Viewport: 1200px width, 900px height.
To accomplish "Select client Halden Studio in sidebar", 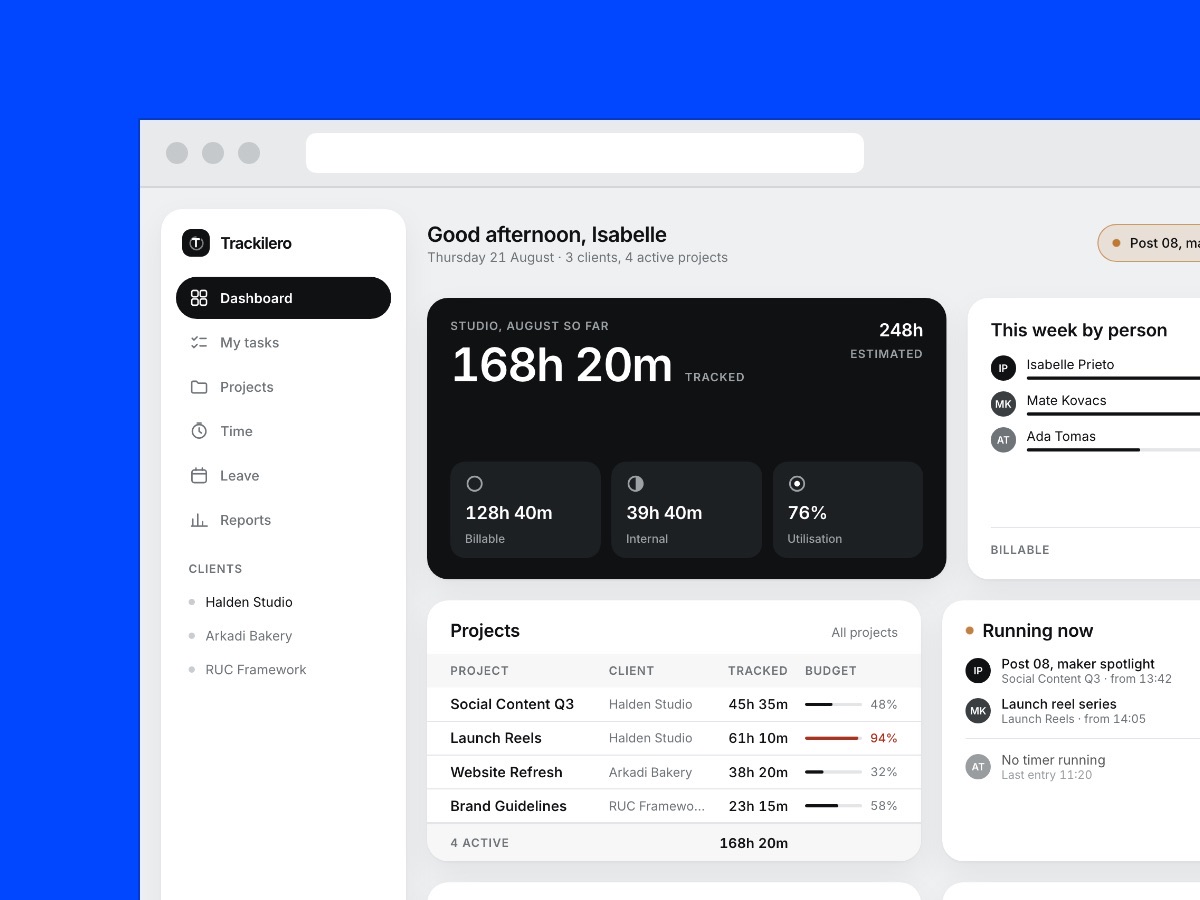I will coord(249,602).
